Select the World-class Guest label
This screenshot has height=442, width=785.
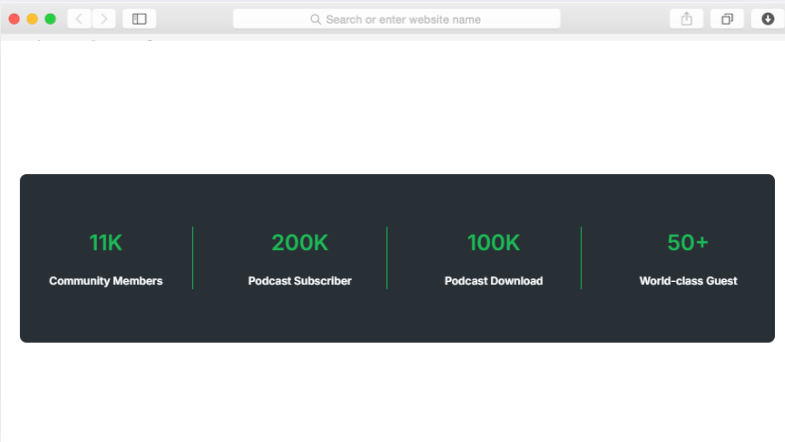[688, 281]
